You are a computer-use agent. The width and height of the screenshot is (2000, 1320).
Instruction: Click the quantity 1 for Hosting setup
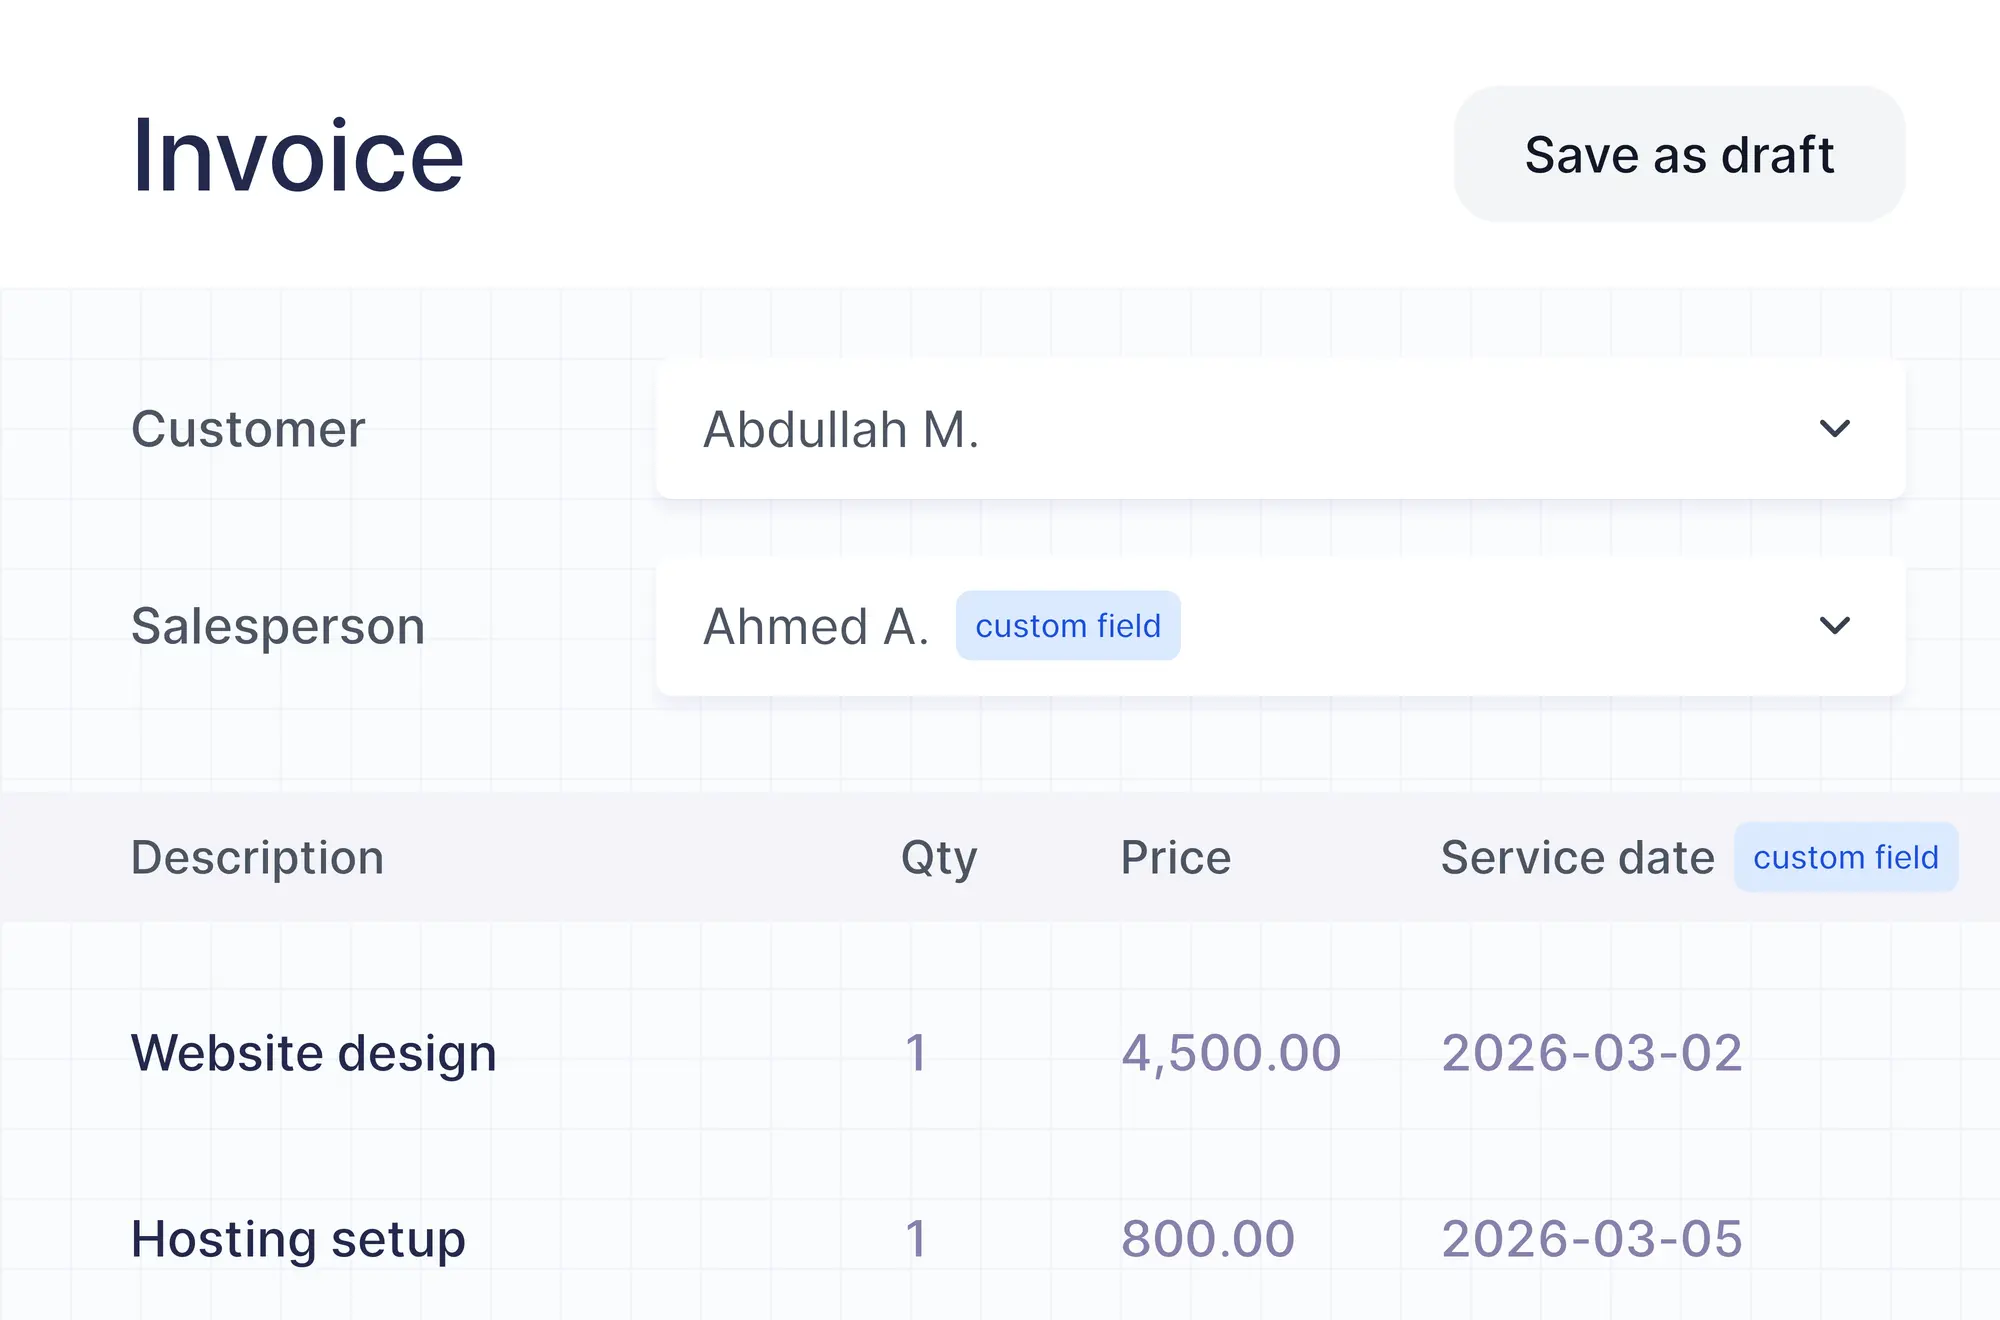point(916,1239)
